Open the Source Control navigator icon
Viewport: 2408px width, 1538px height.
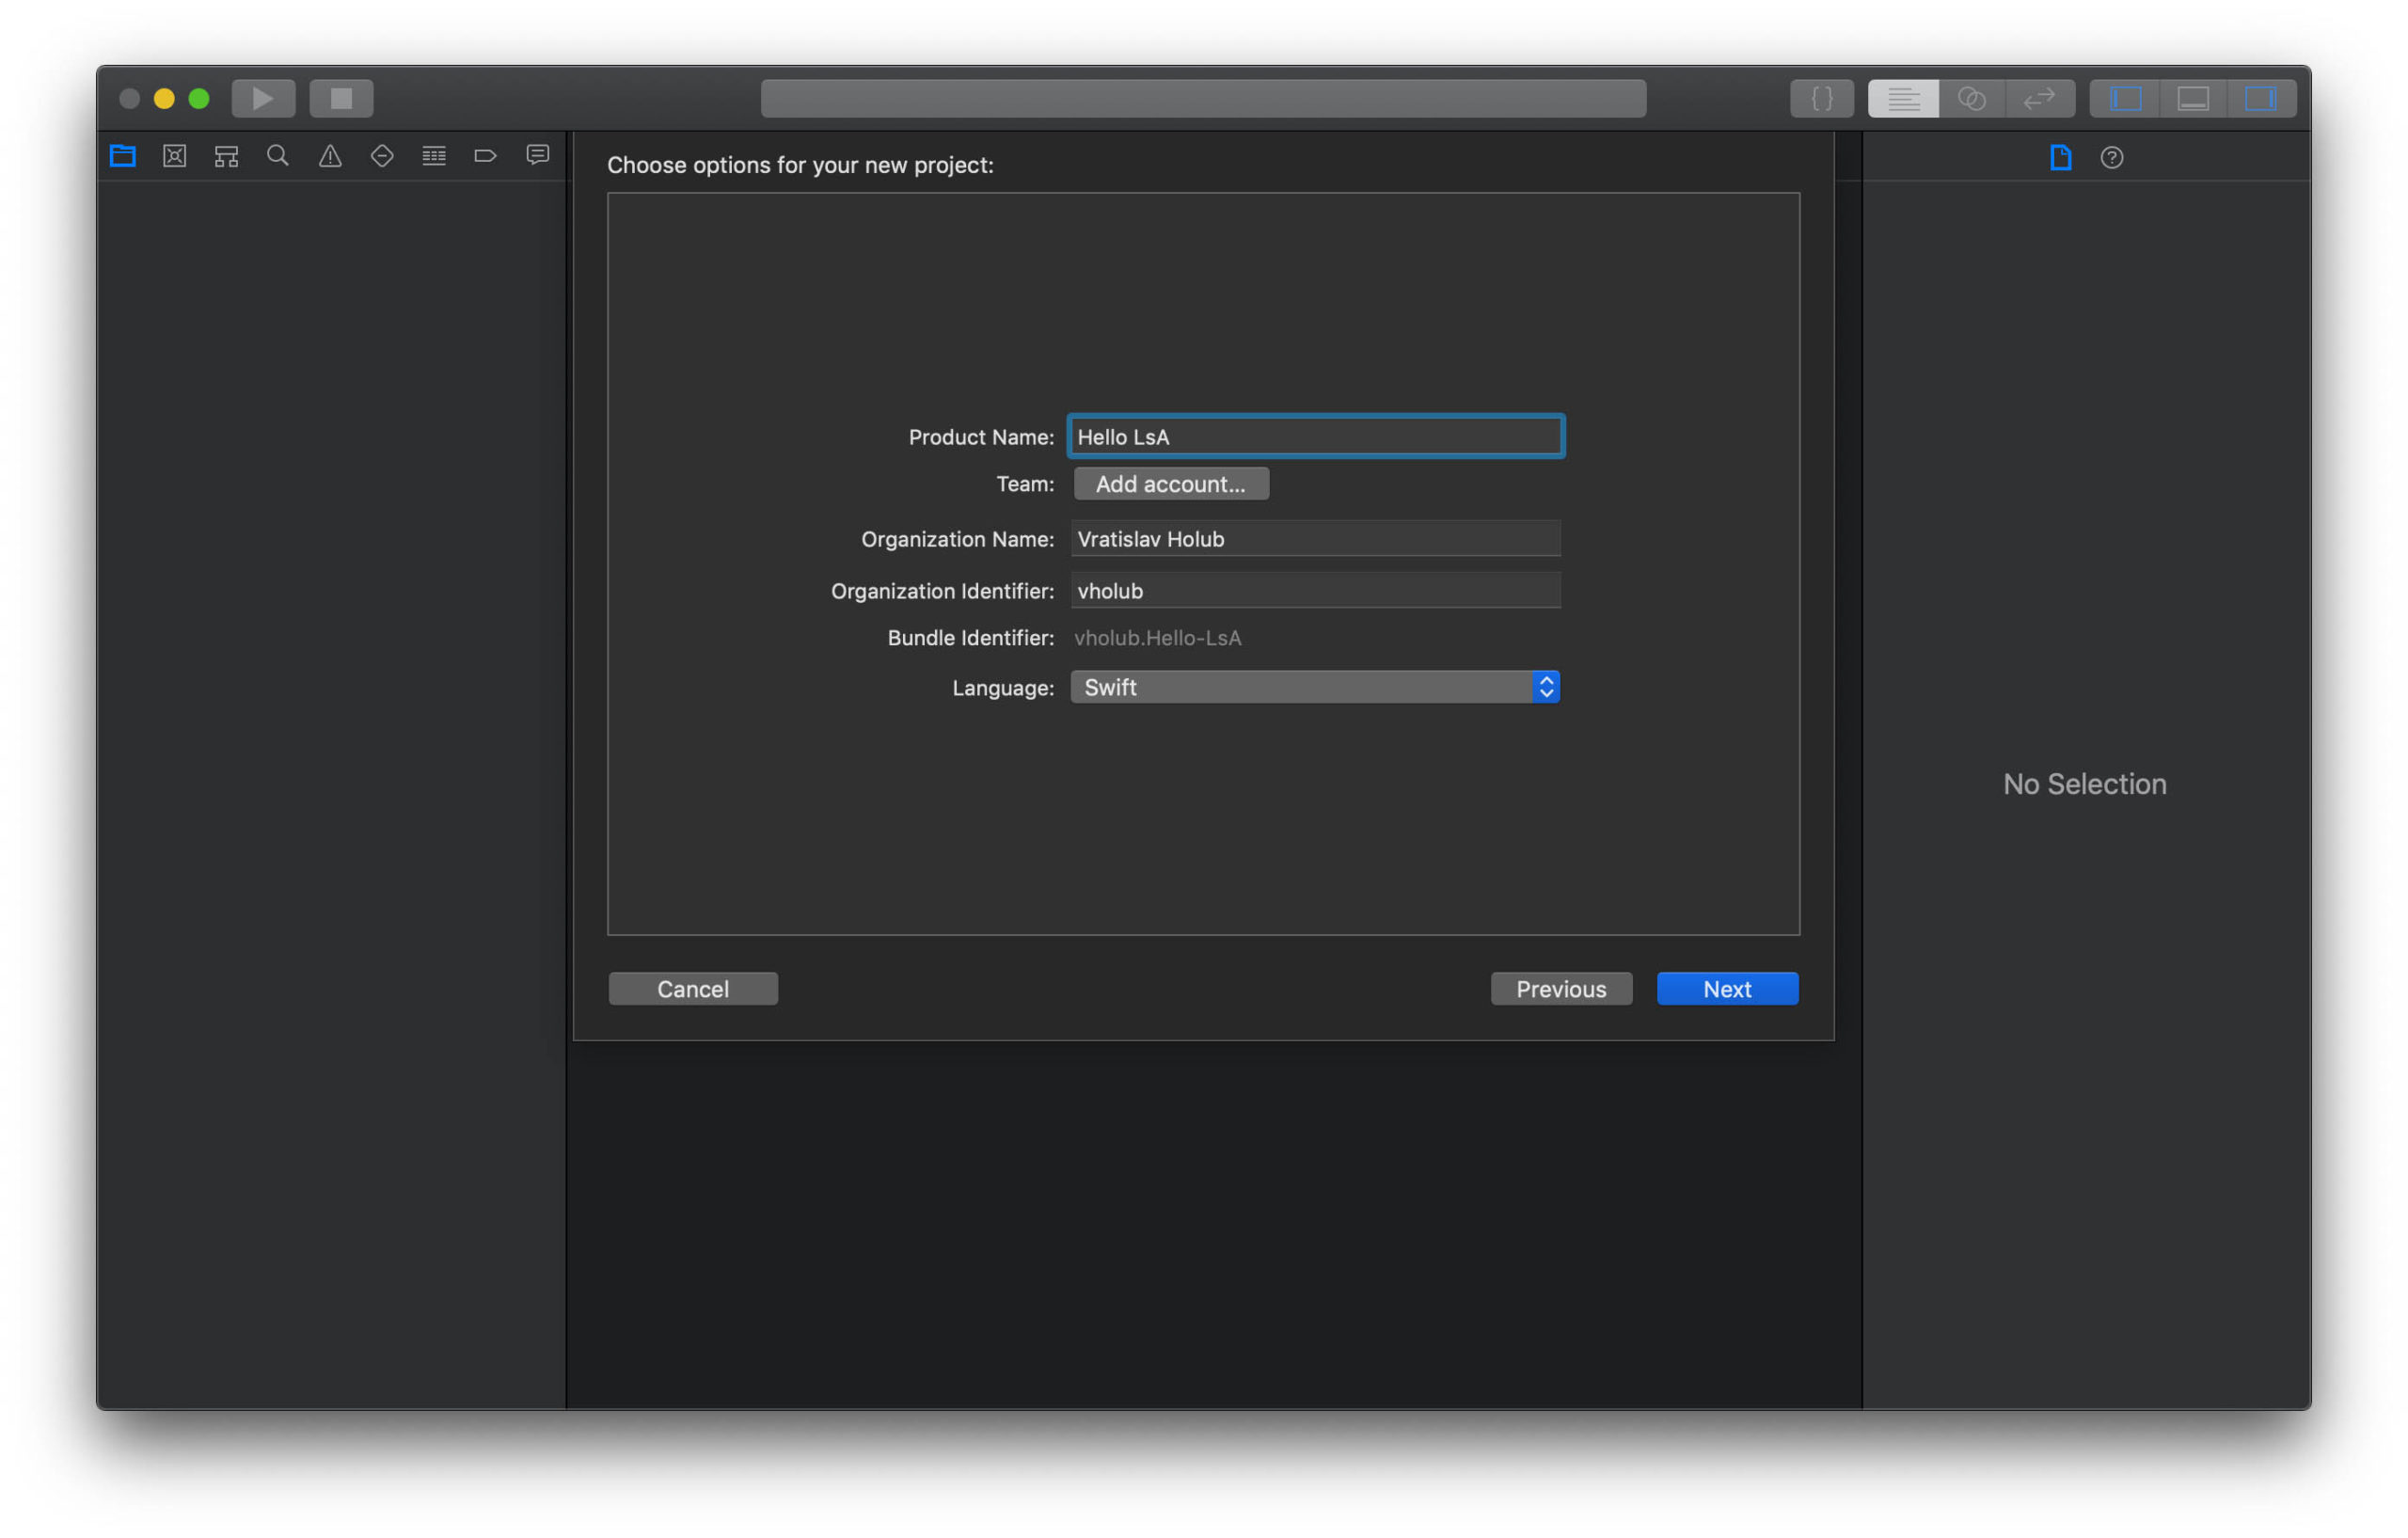tap(175, 156)
